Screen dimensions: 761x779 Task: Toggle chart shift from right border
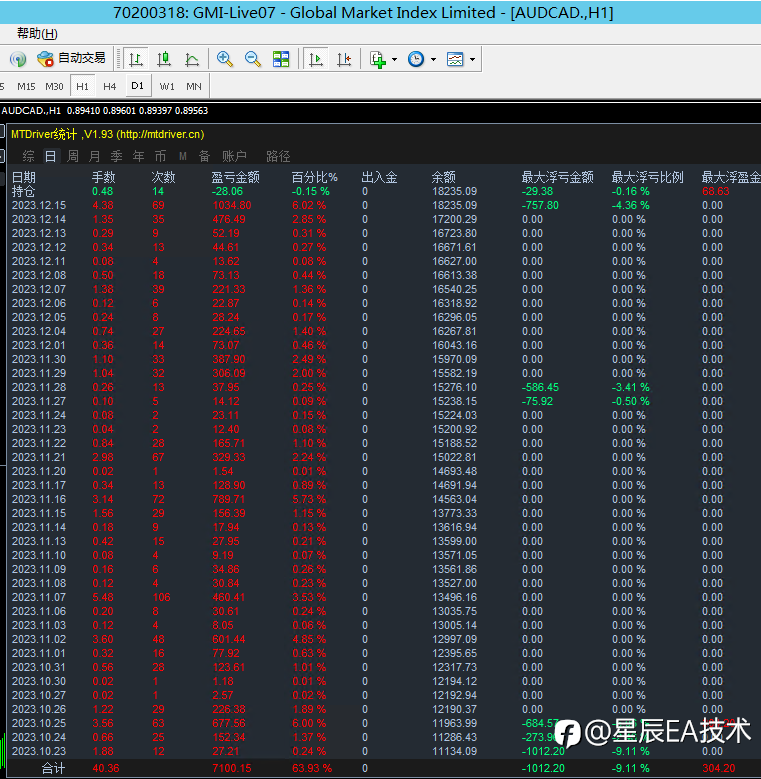(344, 59)
